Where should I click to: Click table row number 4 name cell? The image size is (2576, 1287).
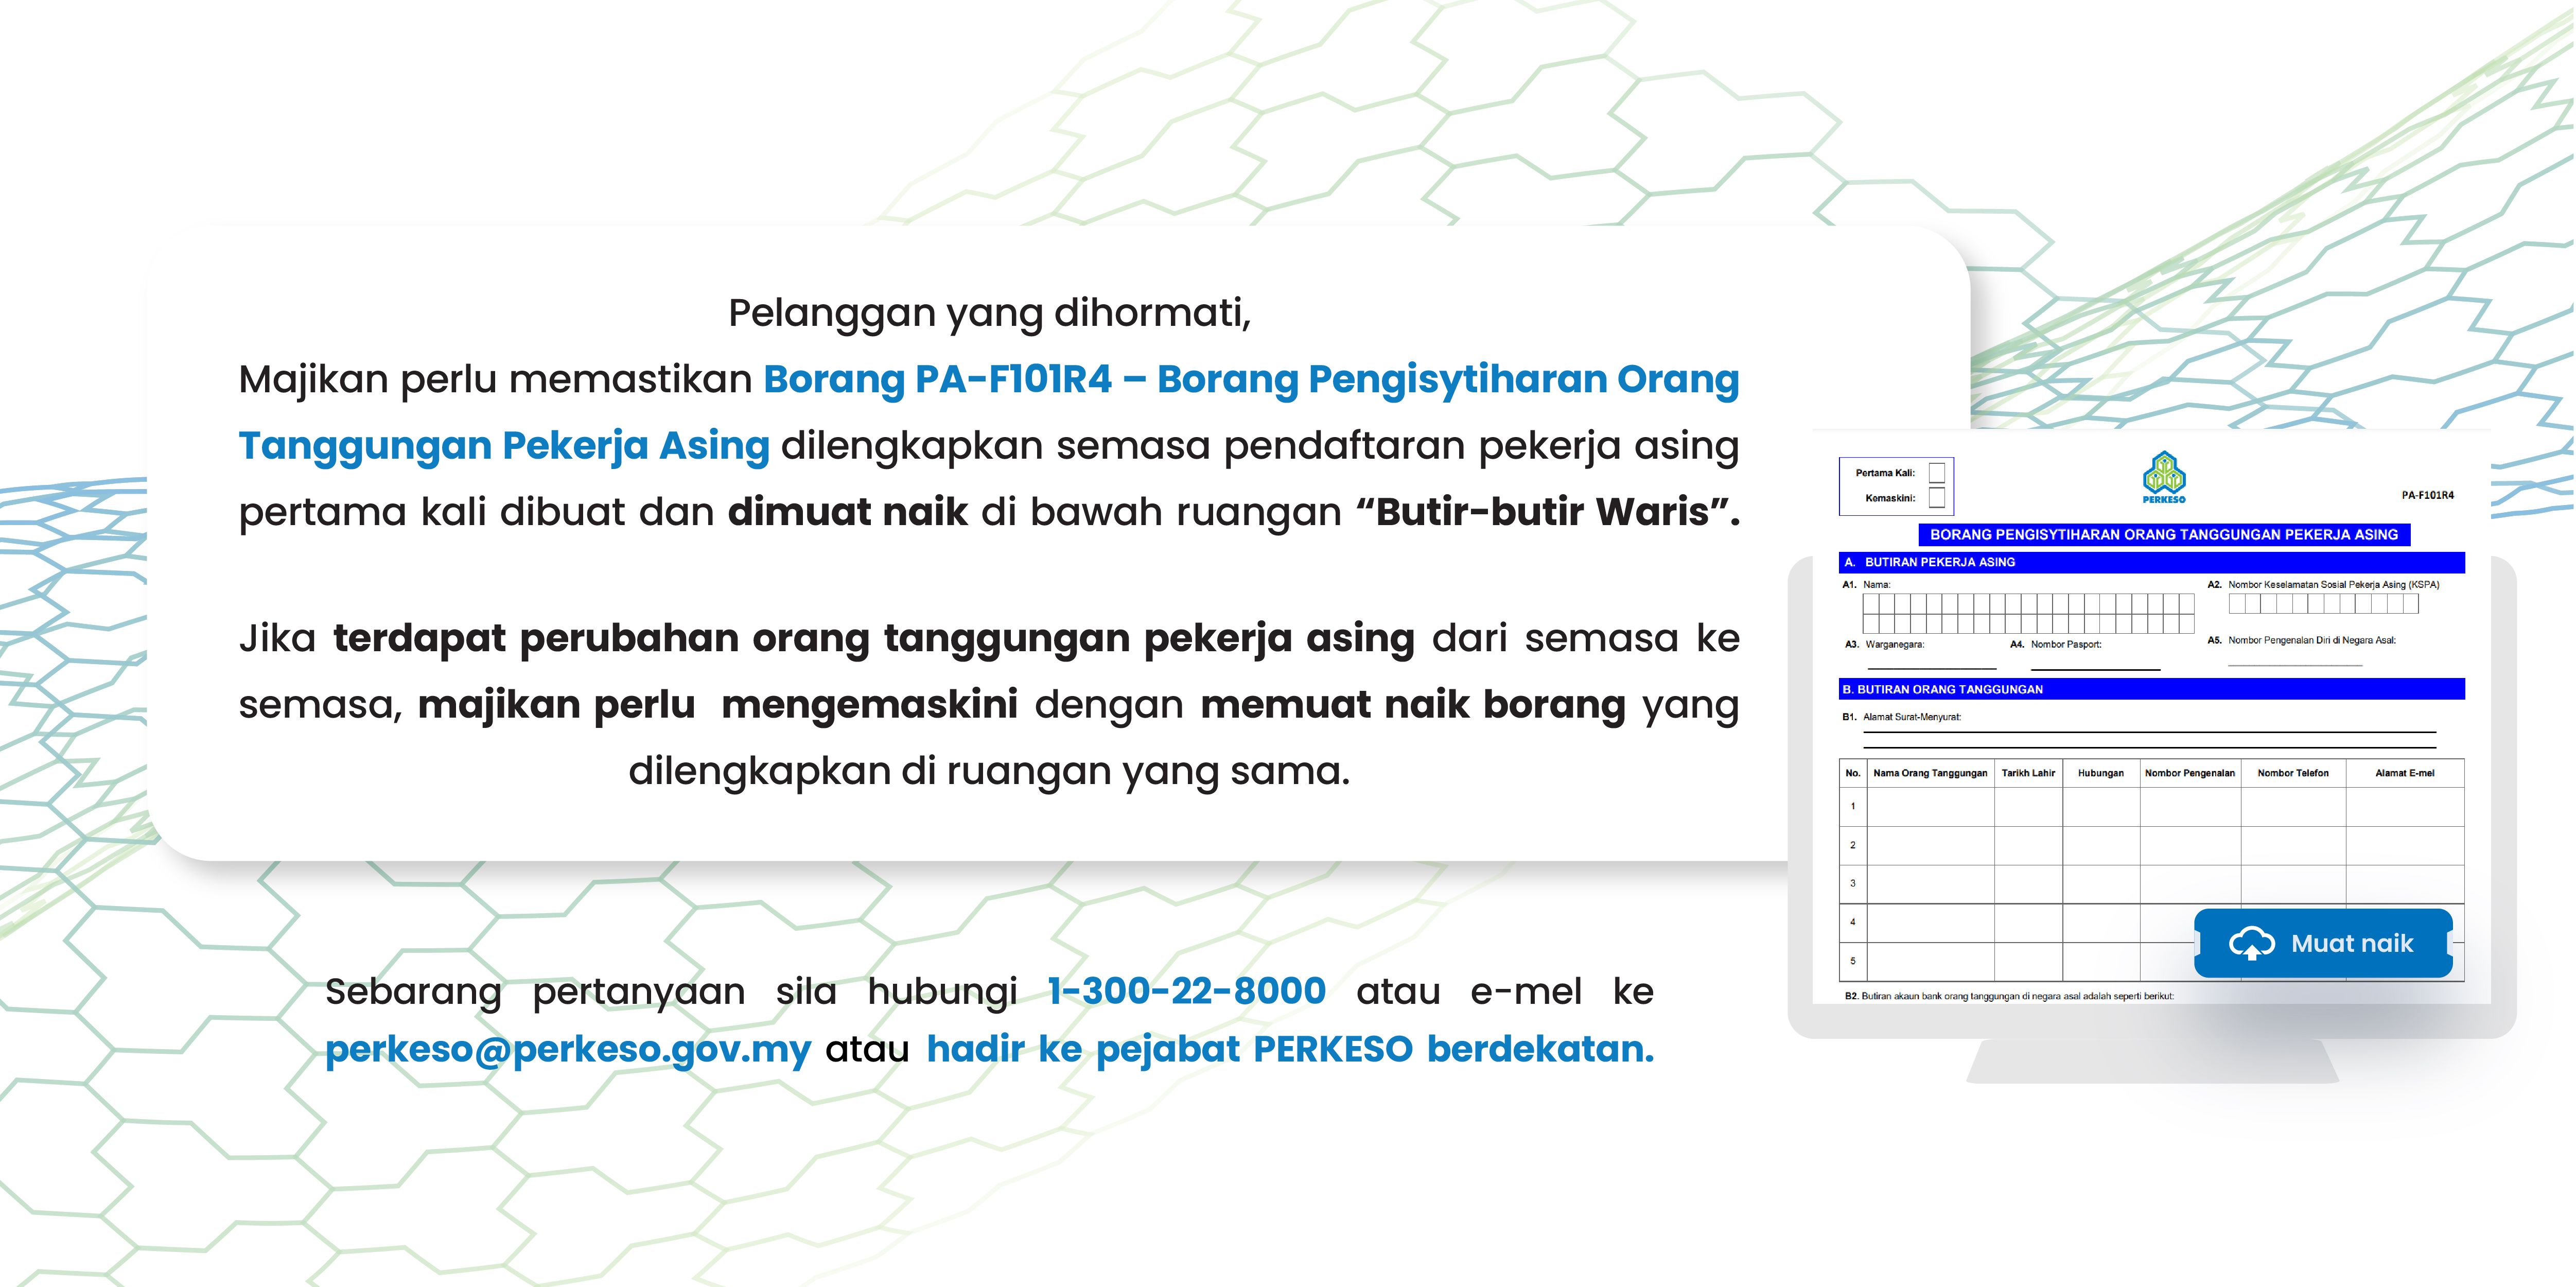[x=1930, y=922]
